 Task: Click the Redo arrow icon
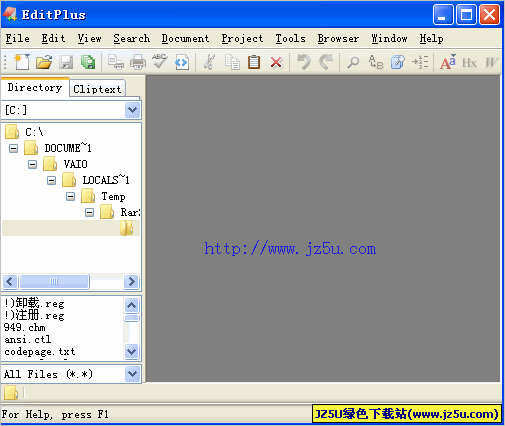[x=326, y=62]
